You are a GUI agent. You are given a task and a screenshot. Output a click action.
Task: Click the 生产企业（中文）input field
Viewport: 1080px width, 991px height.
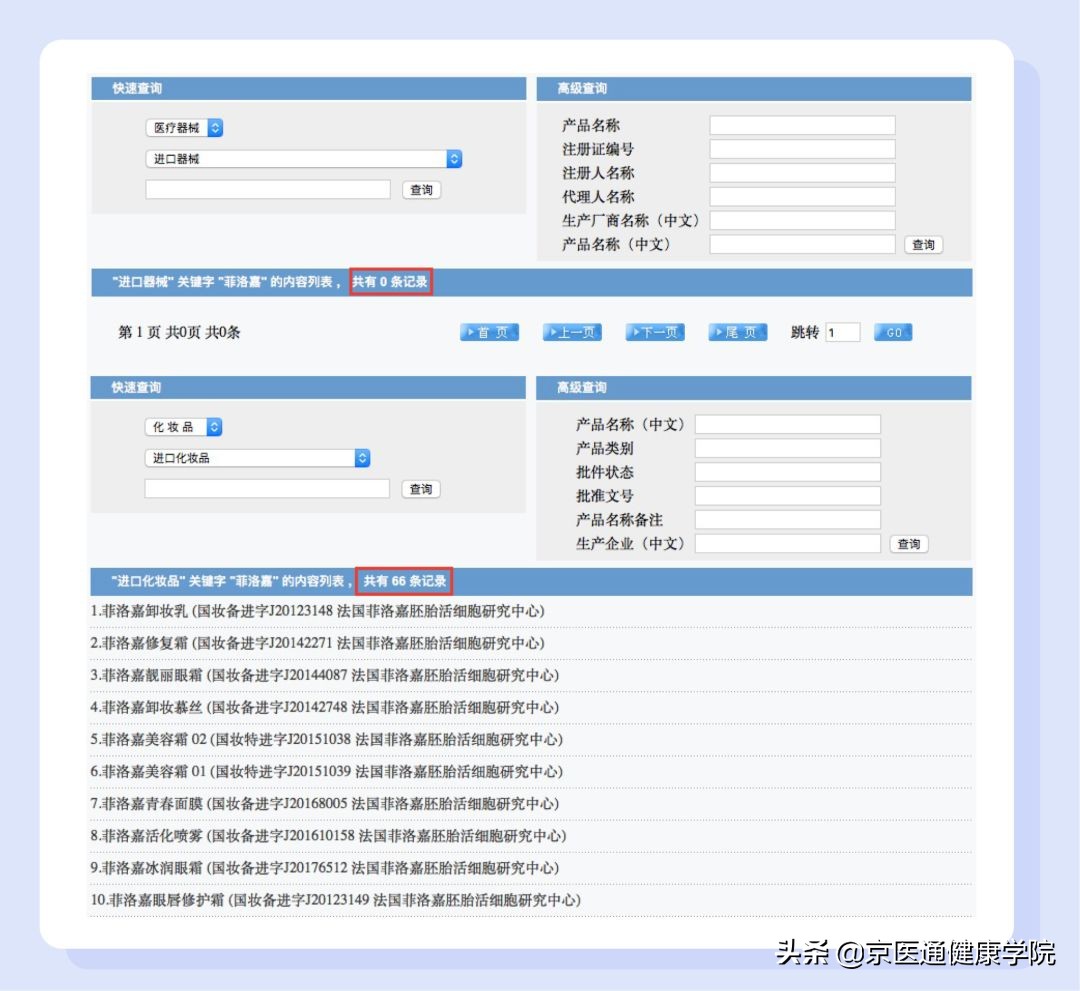tap(787, 543)
